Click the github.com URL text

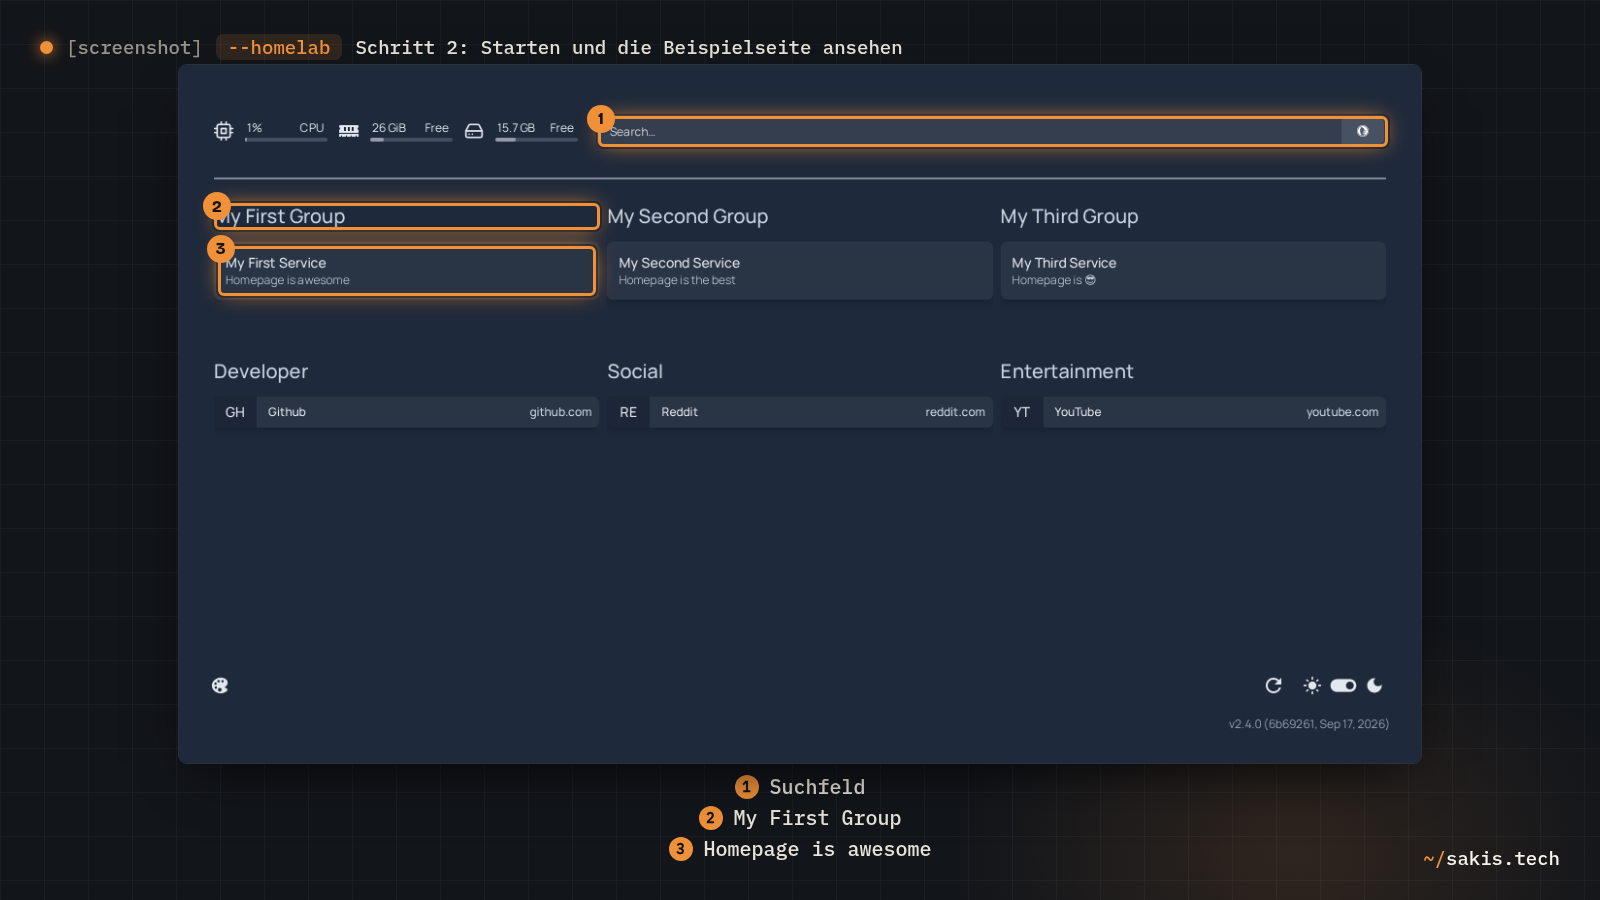coord(560,412)
